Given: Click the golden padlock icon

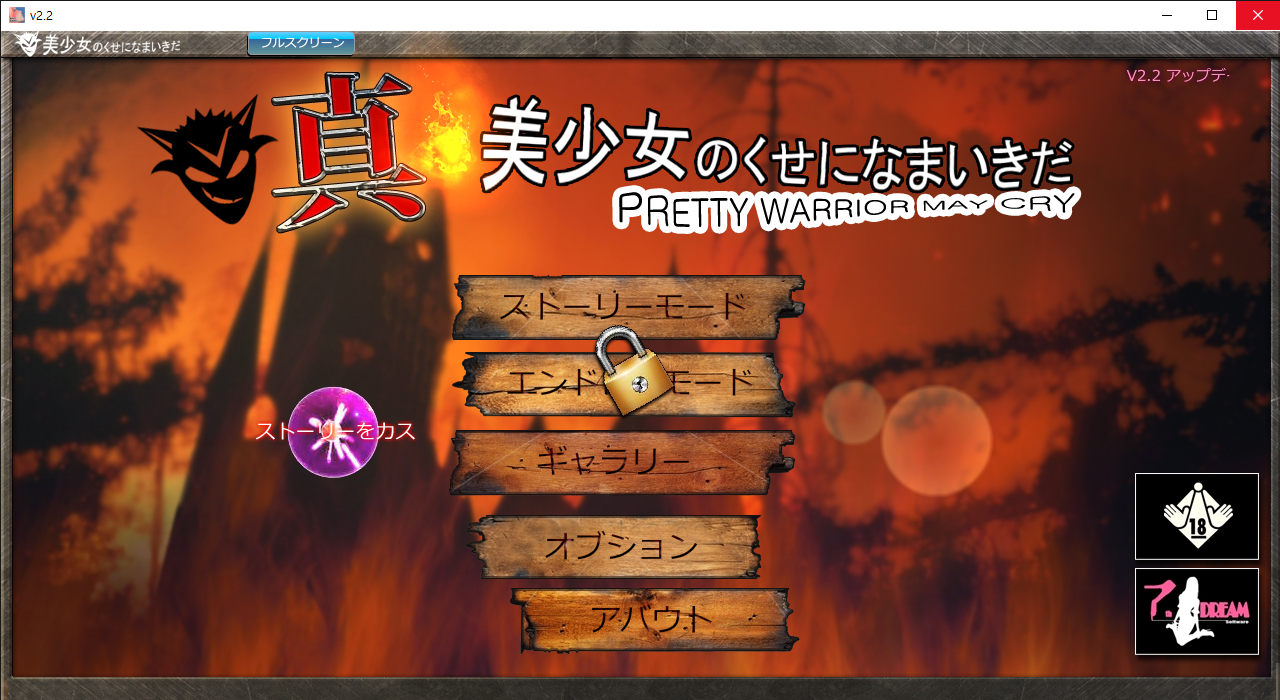Looking at the screenshot, I should (x=633, y=369).
